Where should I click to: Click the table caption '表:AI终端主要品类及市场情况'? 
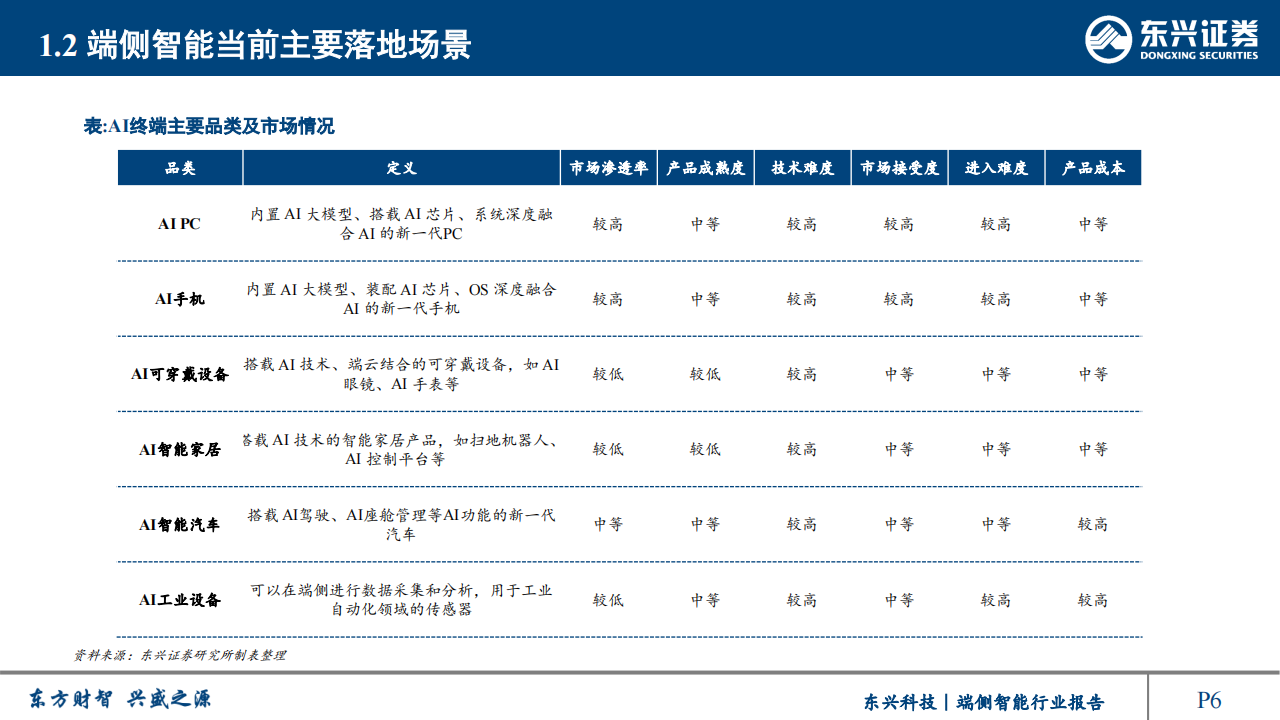point(208,126)
